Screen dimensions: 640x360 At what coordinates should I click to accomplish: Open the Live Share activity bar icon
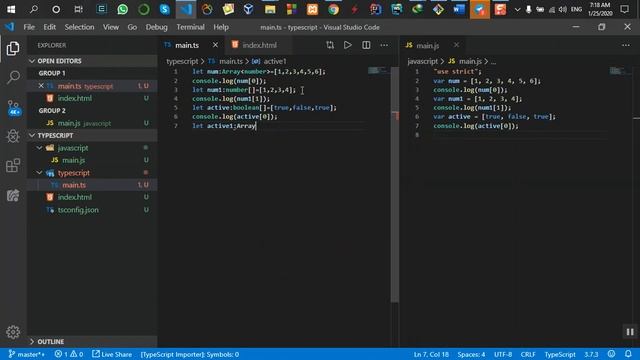(x=13, y=196)
